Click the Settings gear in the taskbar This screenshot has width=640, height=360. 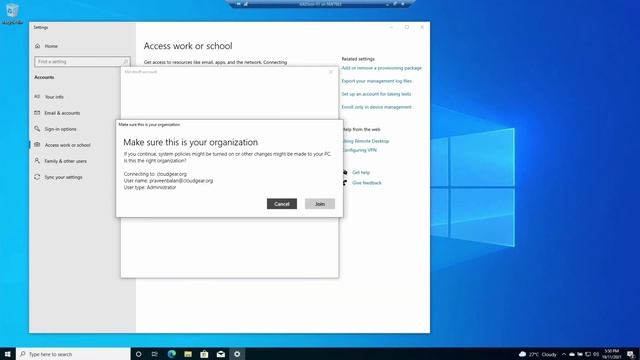237,354
